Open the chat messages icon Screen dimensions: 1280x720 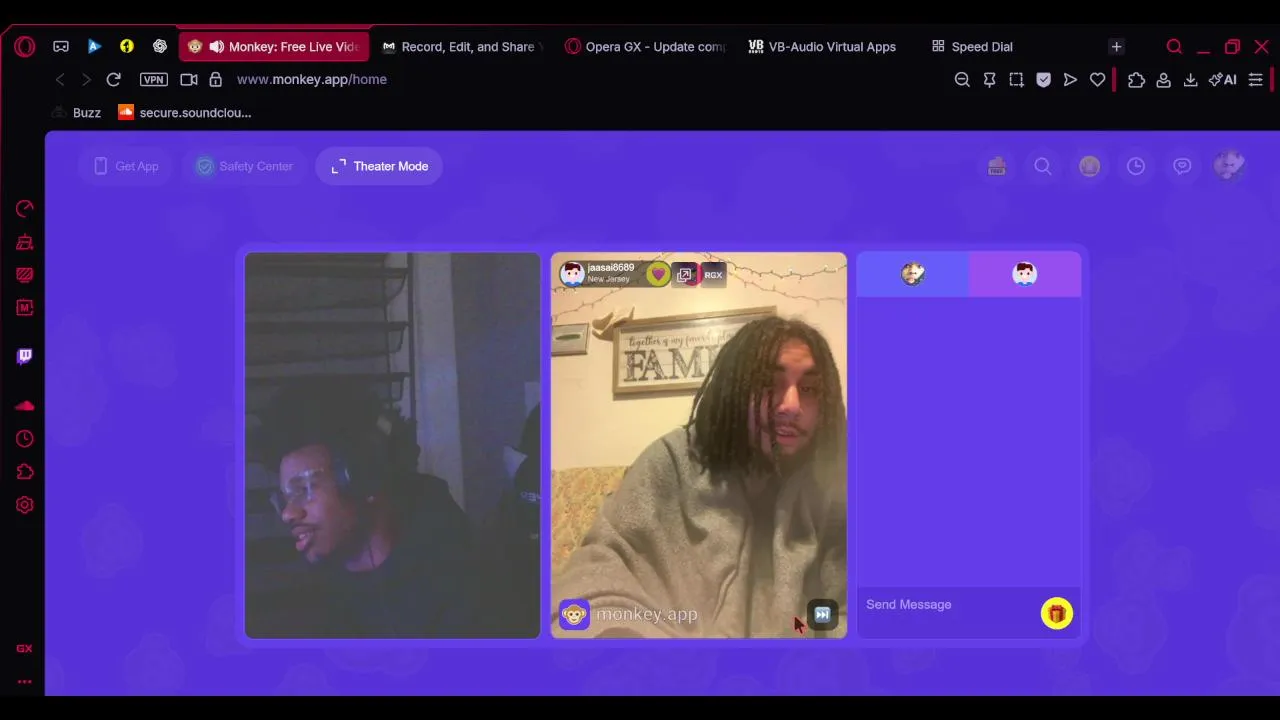(1182, 167)
